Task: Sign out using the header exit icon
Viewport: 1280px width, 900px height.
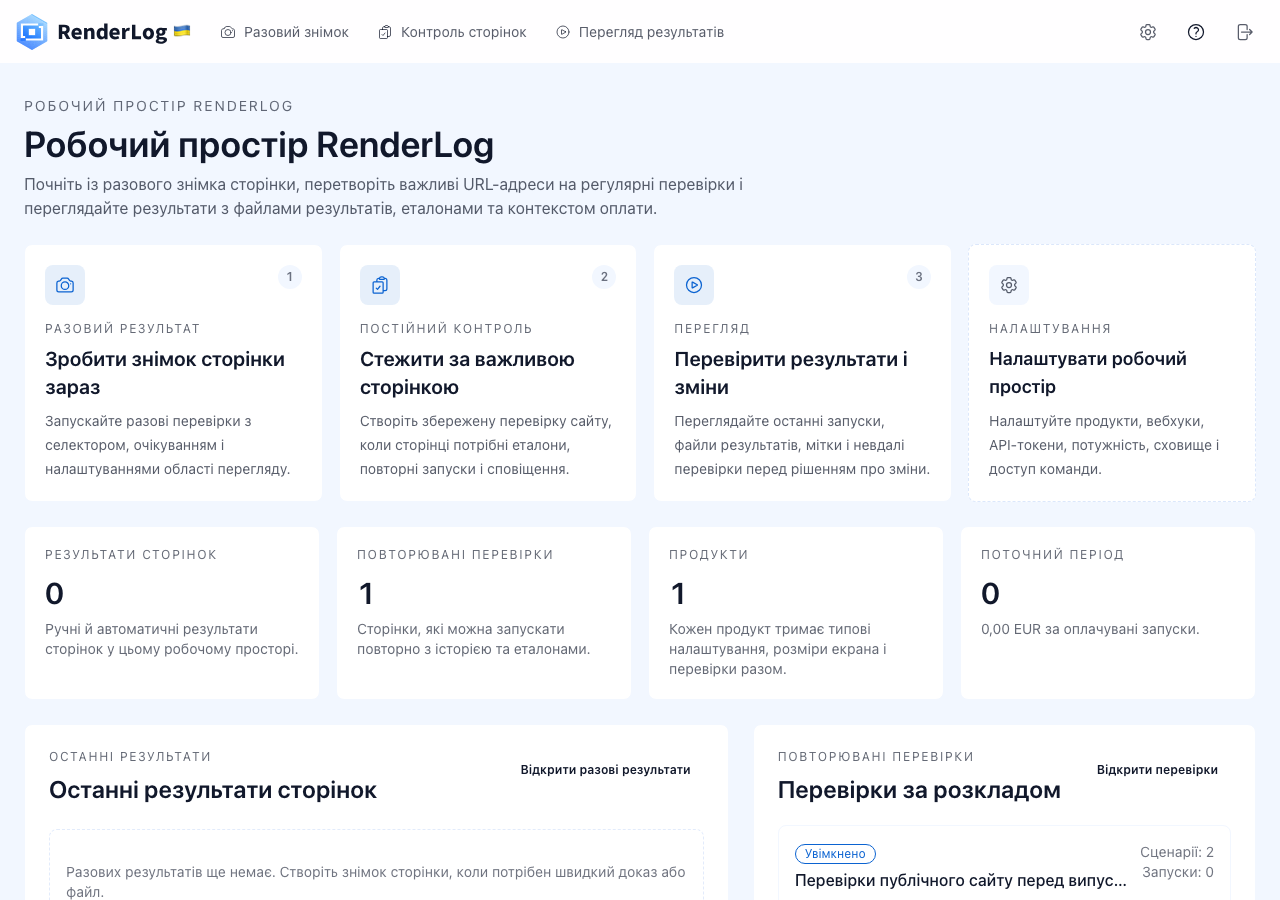Action: click(1245, 32)
